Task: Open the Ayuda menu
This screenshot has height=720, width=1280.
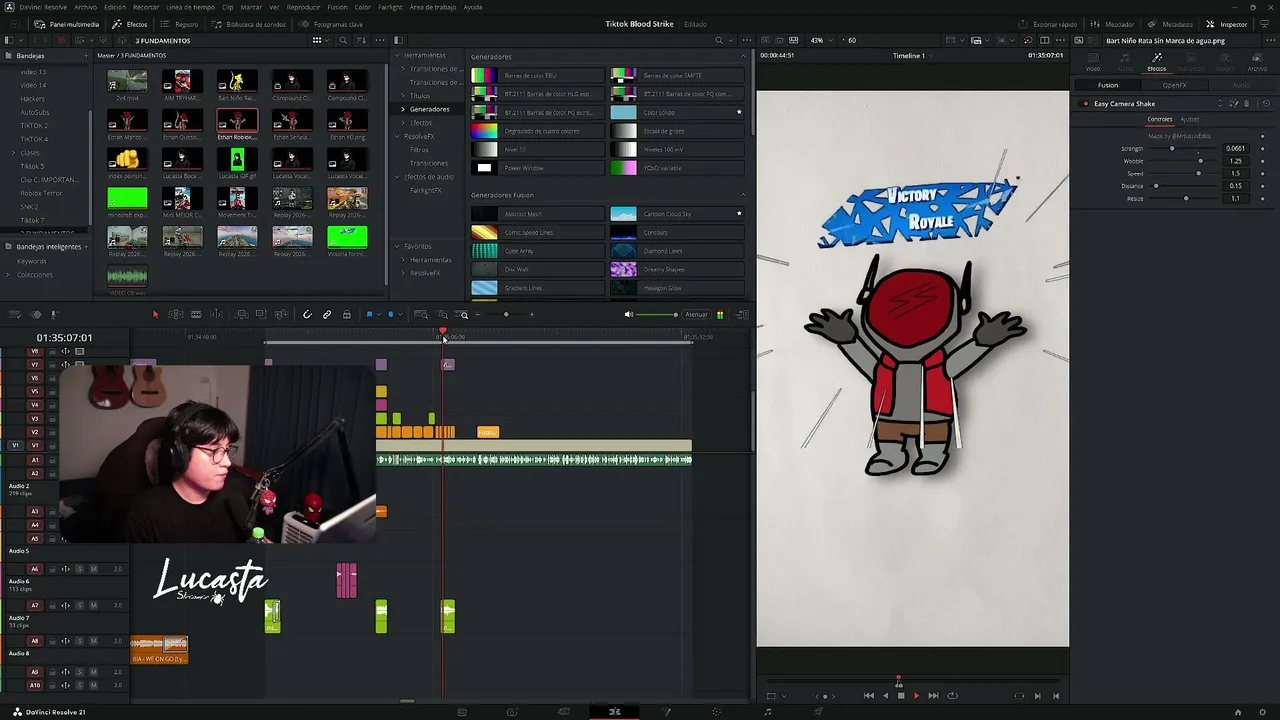Action: pyautogui.click(x=473, y=7)
